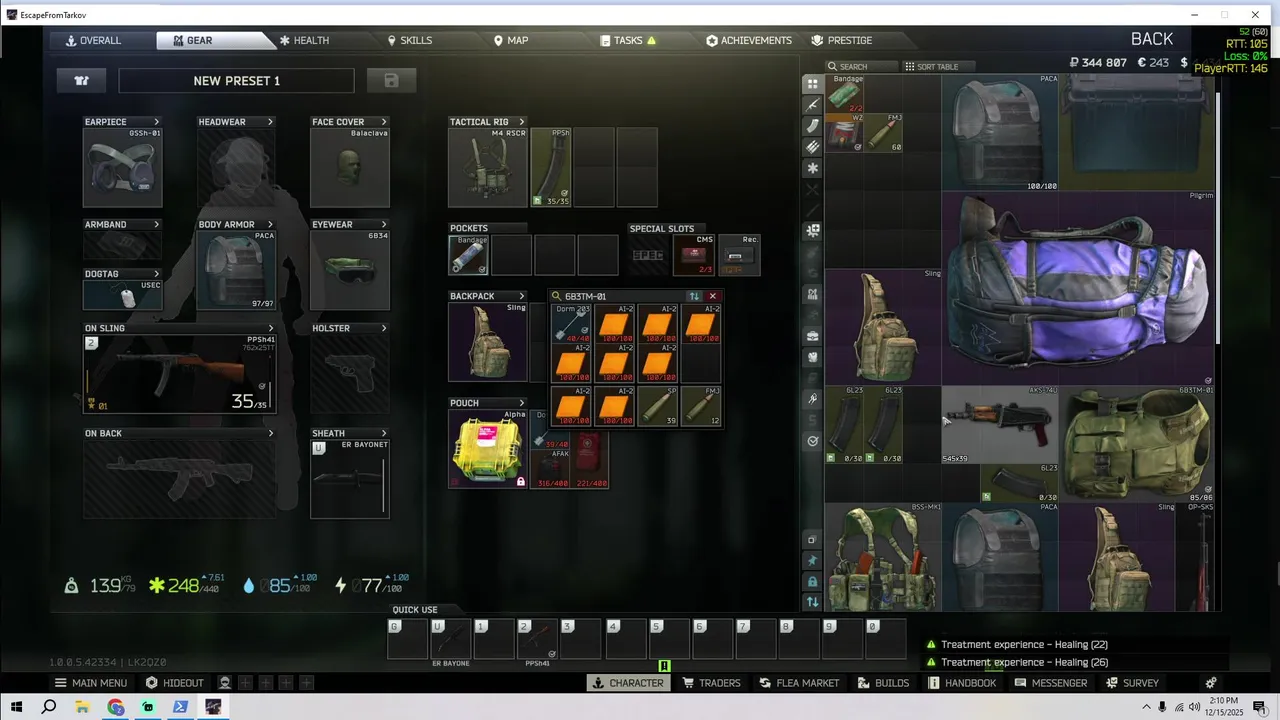Expand the Backpack slot arrow

[x=521, y=296]
